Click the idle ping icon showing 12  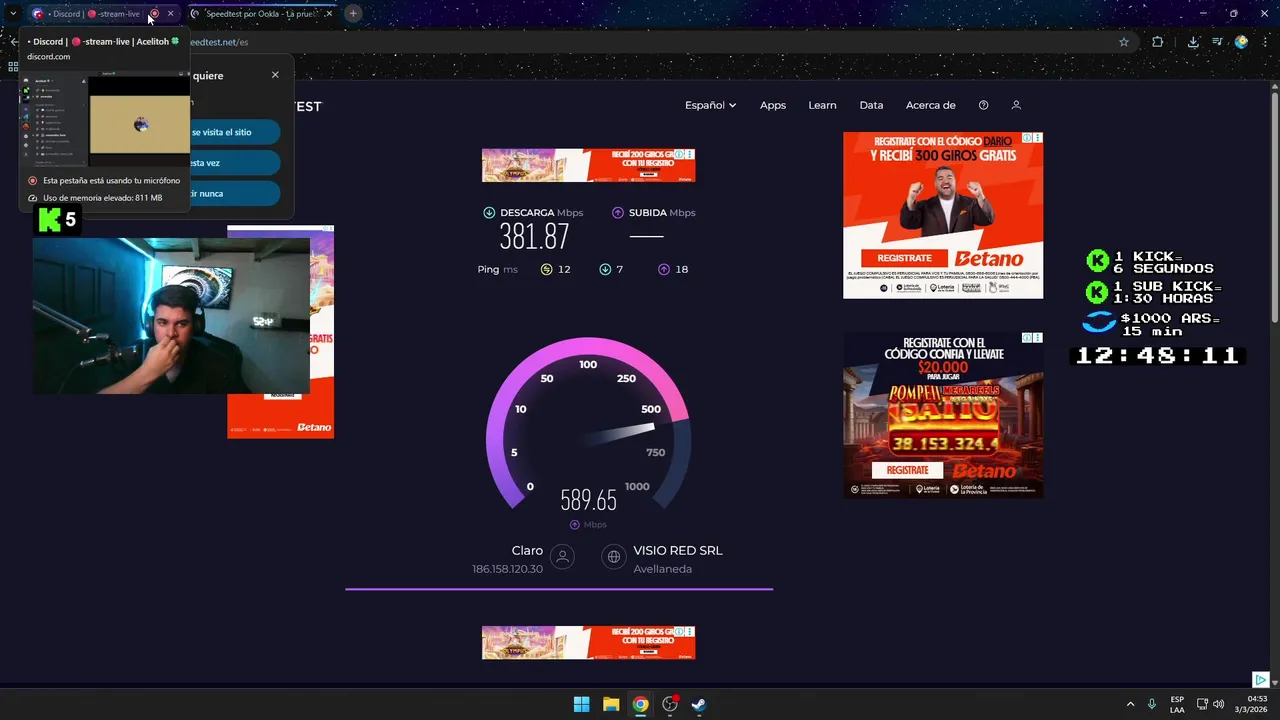click(546, 269)
